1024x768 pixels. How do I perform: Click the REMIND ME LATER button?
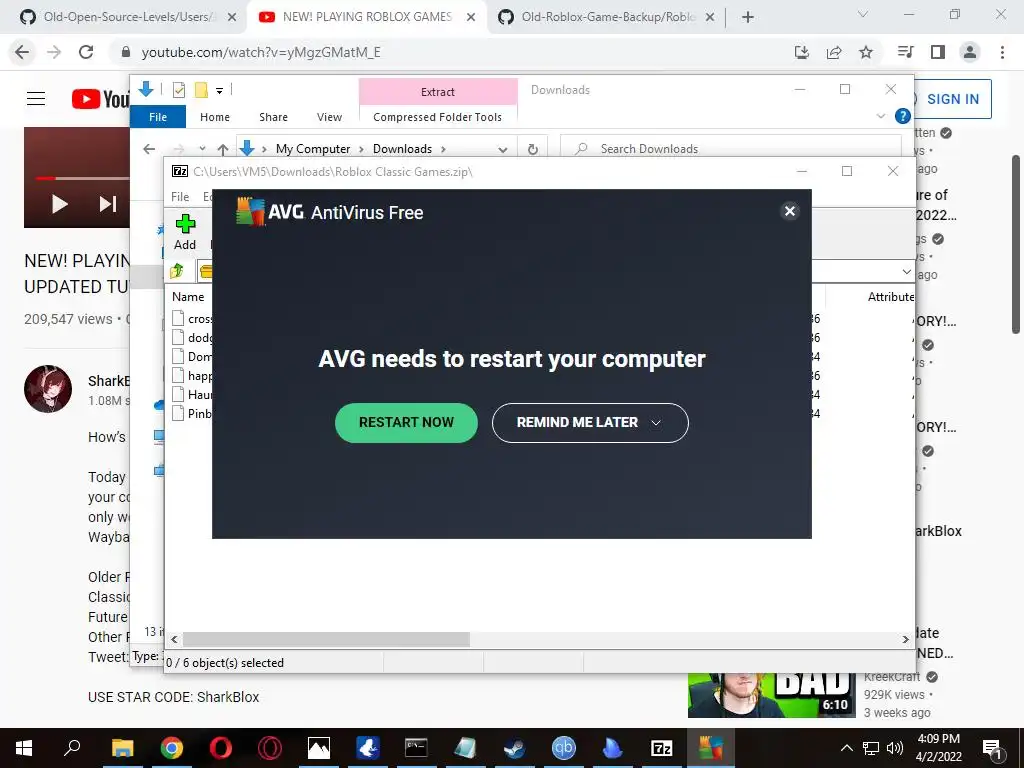point(590,423)
